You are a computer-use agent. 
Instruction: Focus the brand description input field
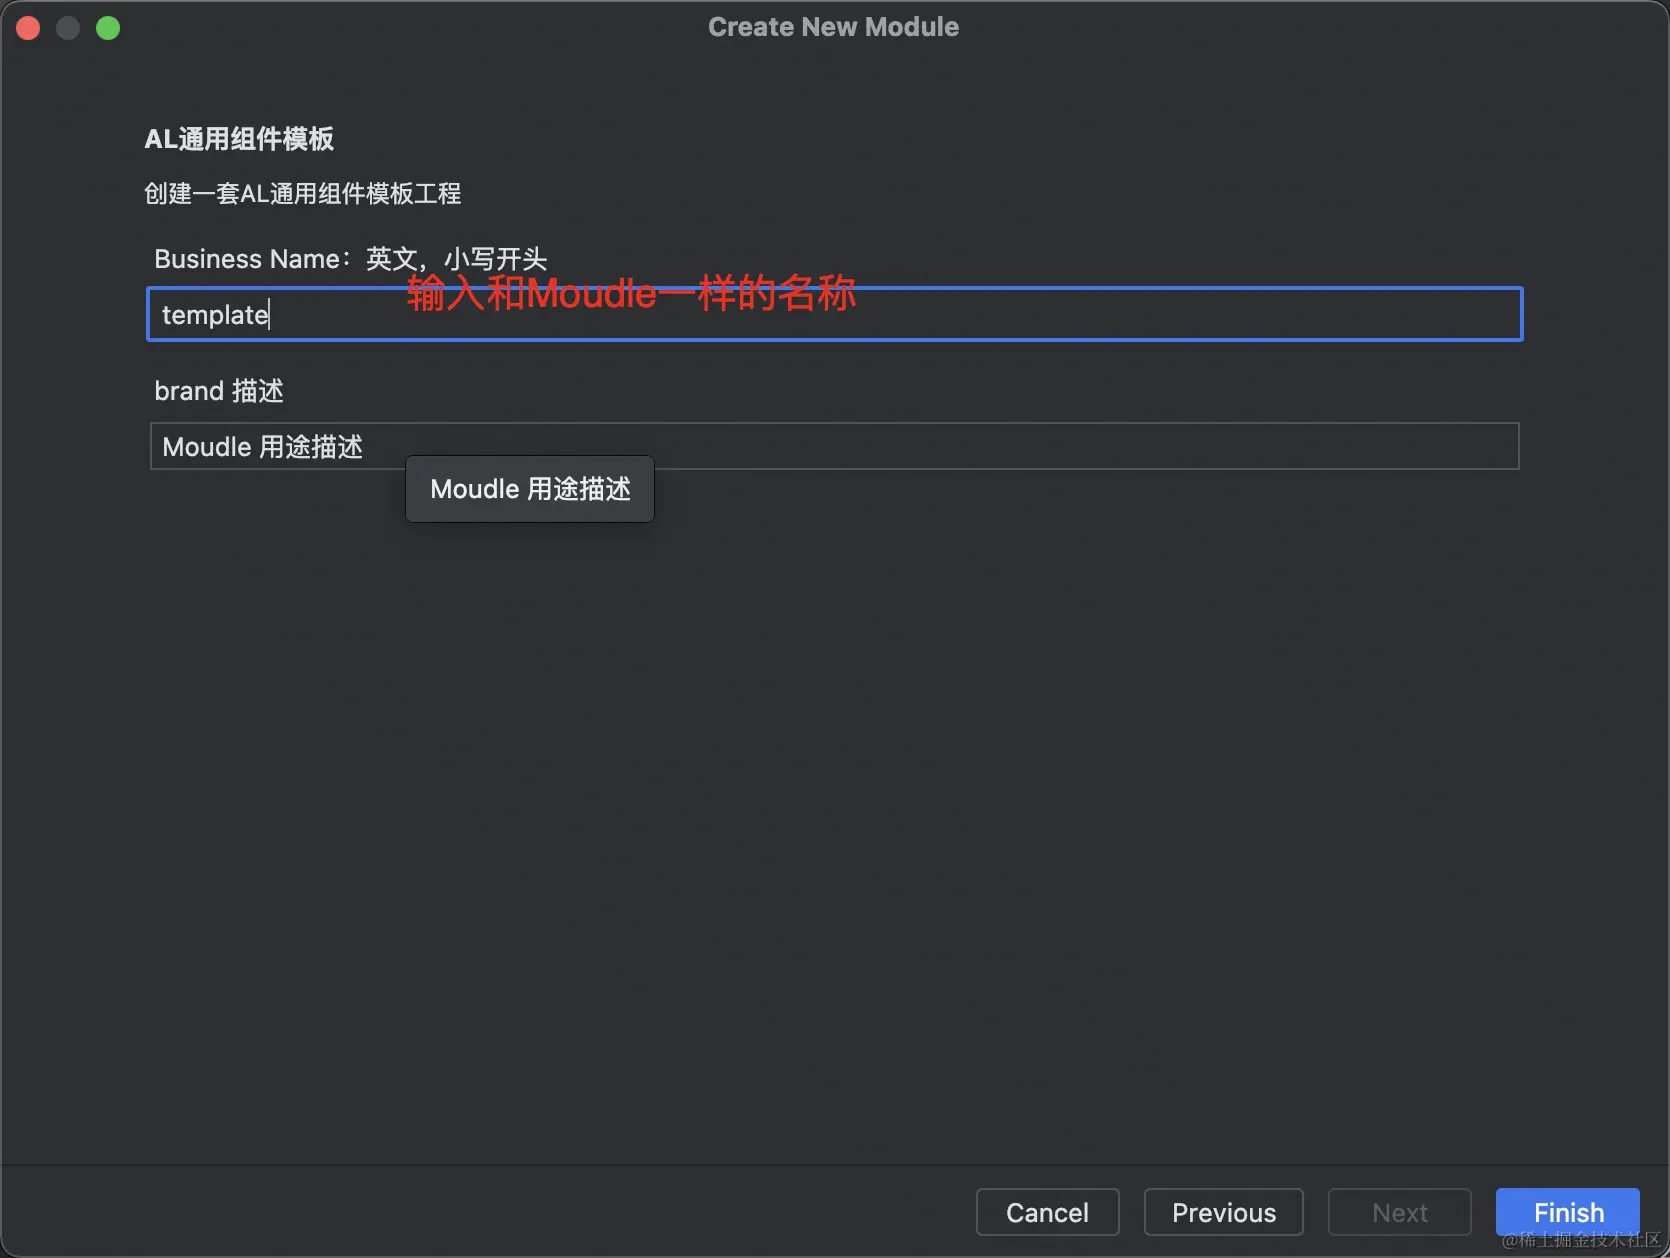834,446
